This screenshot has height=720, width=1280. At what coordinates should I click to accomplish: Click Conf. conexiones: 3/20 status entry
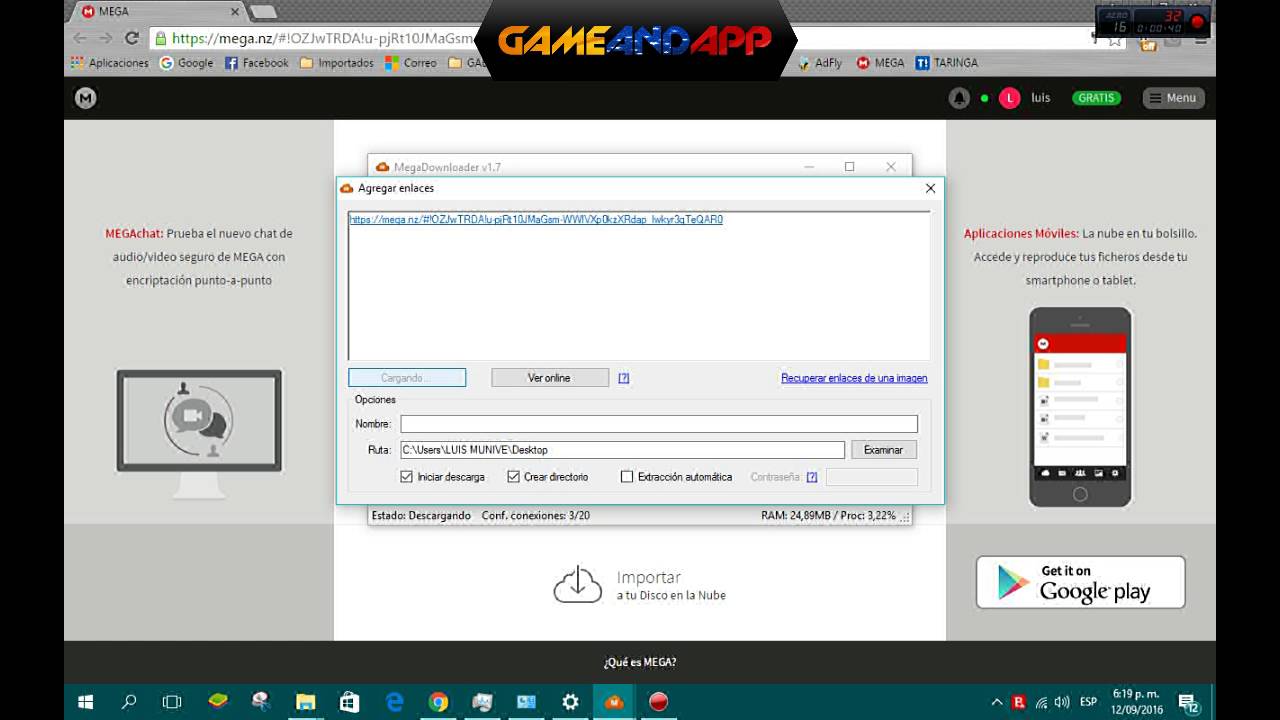pyautogui.click(x=536, y=515)
